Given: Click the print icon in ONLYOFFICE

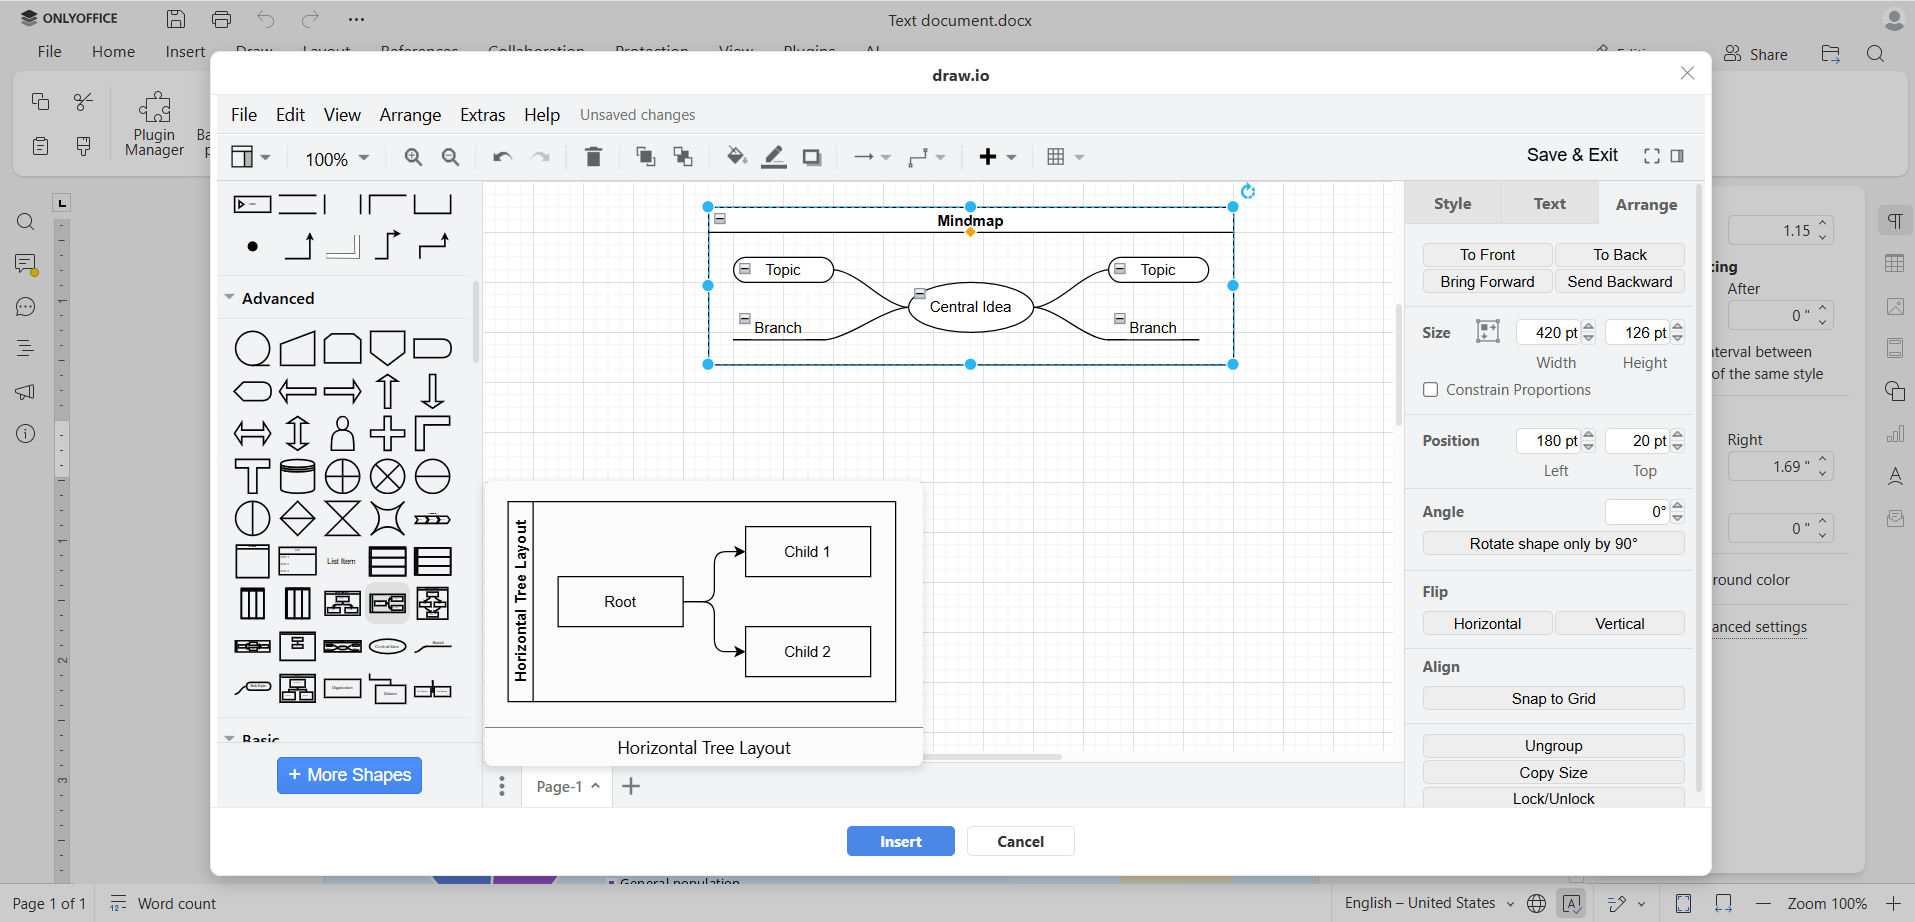Looking at the screenshot, I should pos(221,19).
